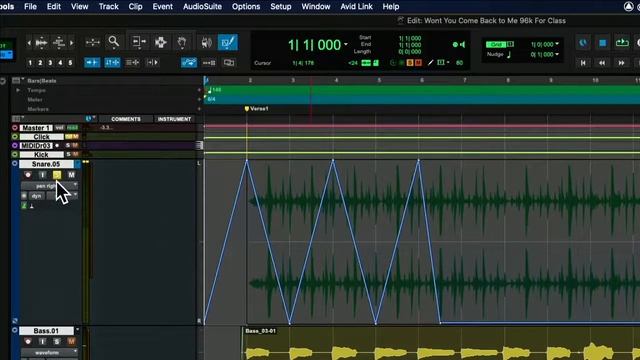The width and height of the screenshot is (640, 360).
Task: Toggle Automation Follows Edit button
Action: point(189,62)
